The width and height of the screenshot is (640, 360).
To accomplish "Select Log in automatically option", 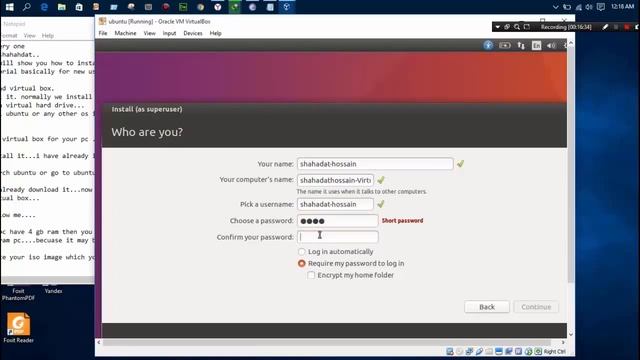I will [x=337, y=251].
